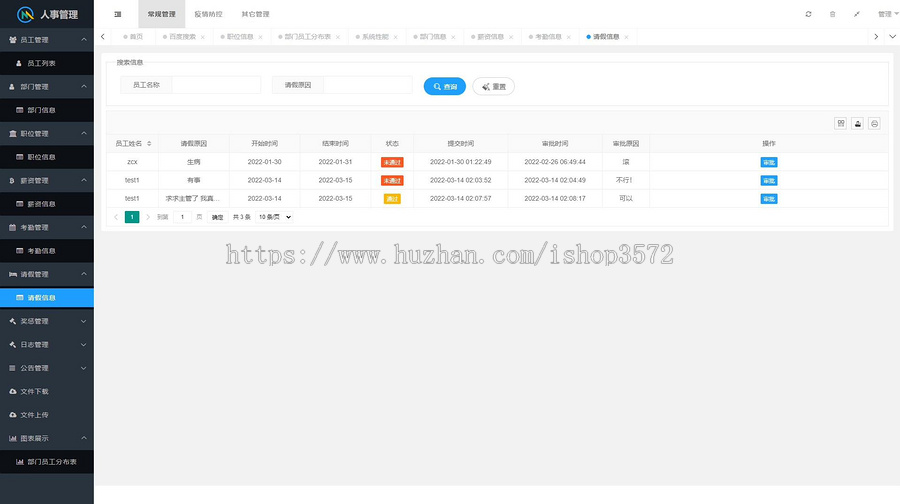Expand the 奖惩管理 sidebar group

[46, 321]
